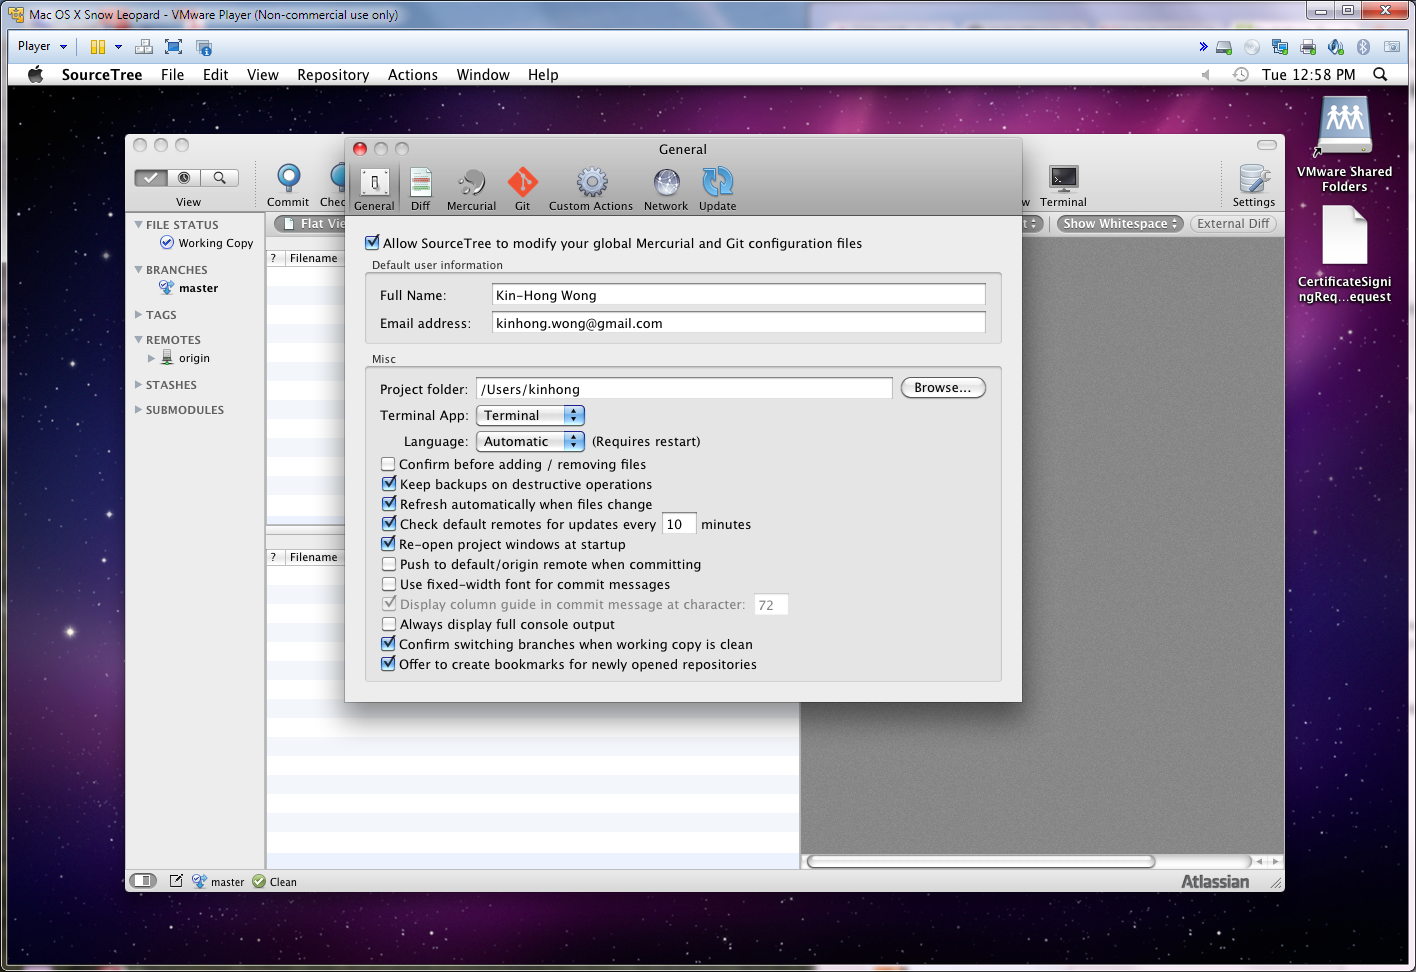Uncheck Re-open project windows at startup
The height and width of the screenshot is (972, 1416).
pos(388,544)
